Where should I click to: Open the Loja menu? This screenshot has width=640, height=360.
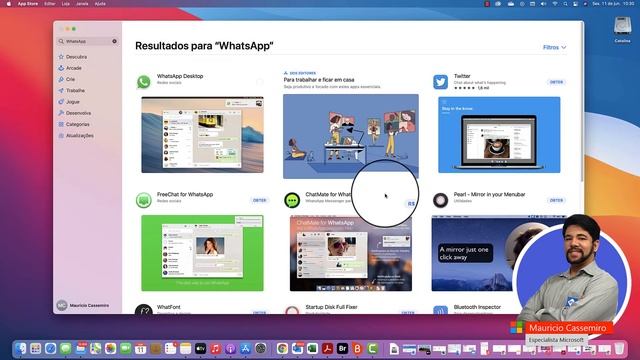pos(65,4)
